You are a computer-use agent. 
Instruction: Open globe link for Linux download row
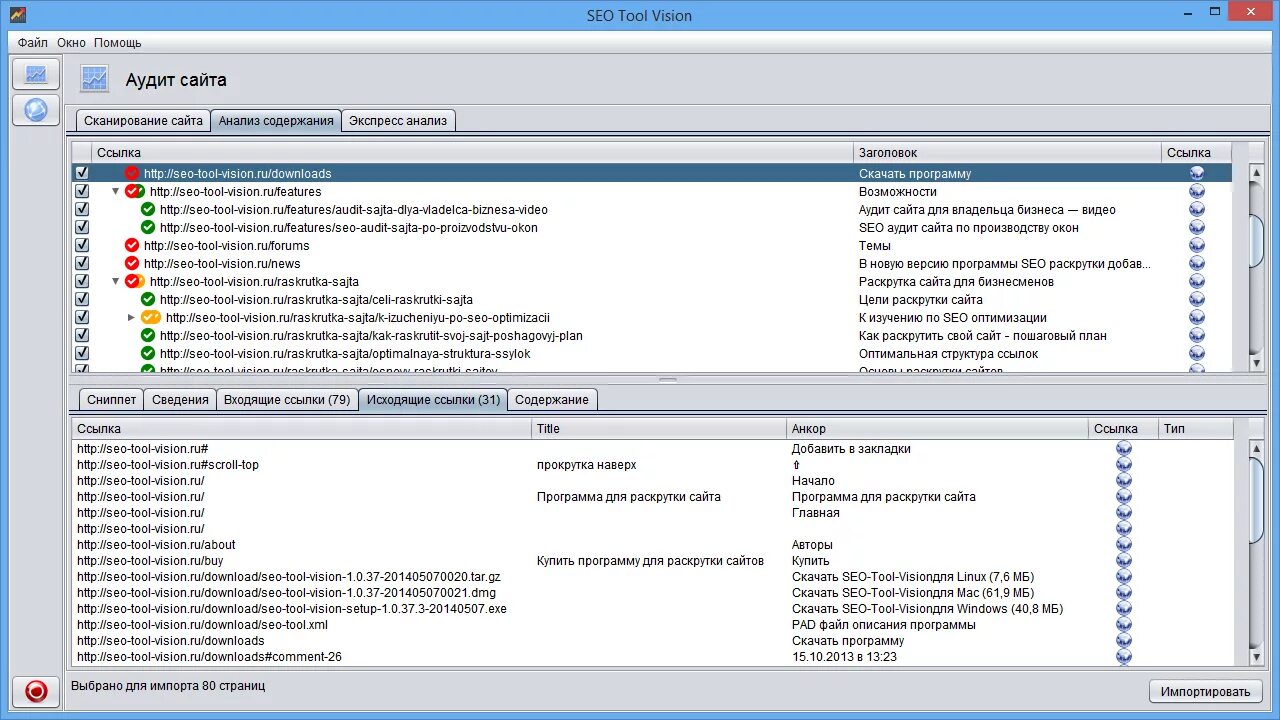click(1124, 577)
